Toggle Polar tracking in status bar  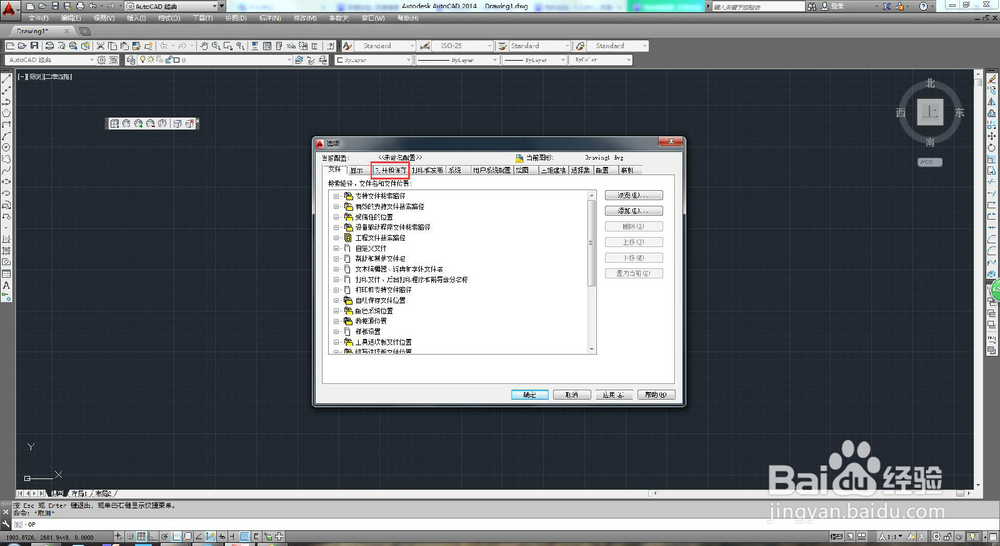165,536
